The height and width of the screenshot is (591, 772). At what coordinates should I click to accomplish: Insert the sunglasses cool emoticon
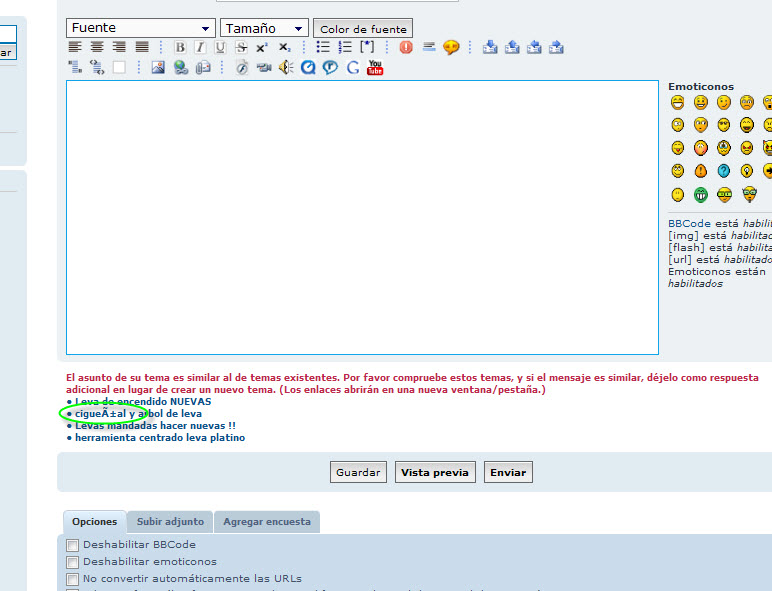[x=724, y=125]
